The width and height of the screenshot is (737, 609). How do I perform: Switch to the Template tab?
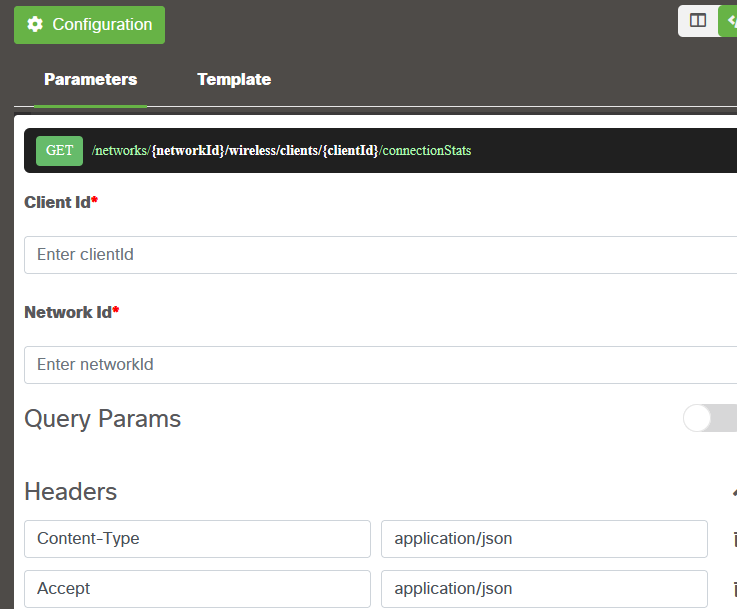pyautogui.click(x=233, y=80)
